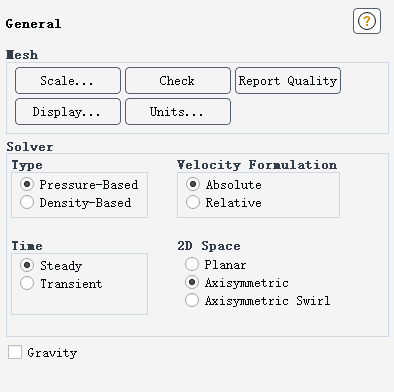This screenshot has width=394, height=392.
Task: Open the help question mark icon
Action: (367, 21)
